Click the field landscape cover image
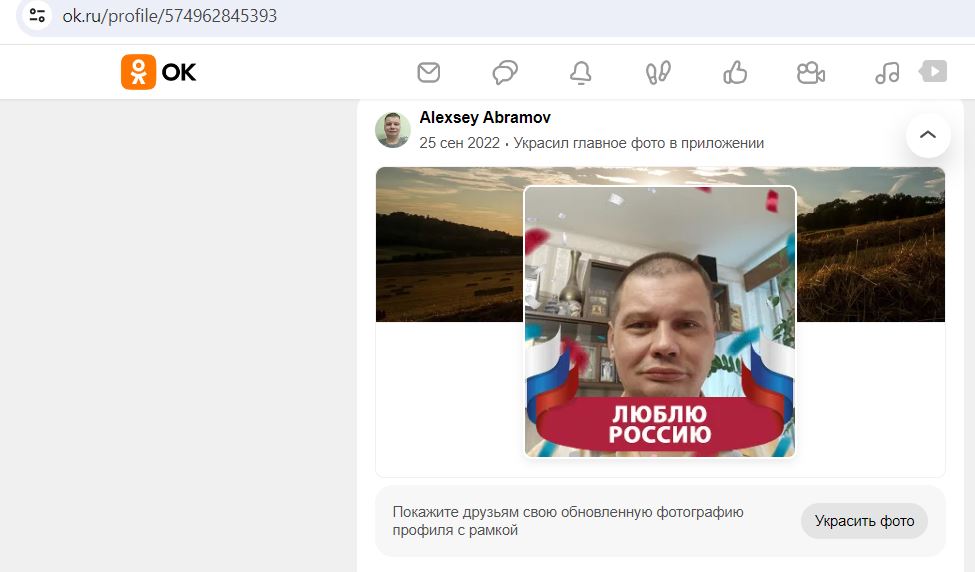 point(449,244)
